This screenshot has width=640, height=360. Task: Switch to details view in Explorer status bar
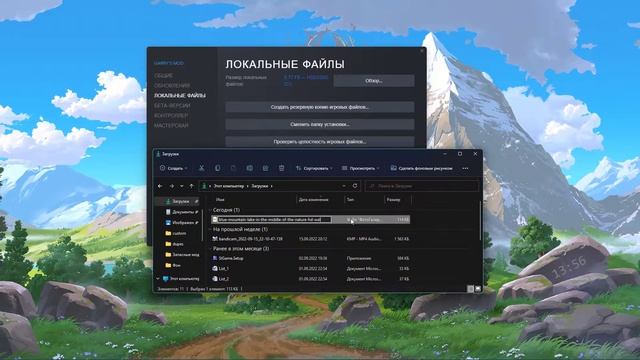click(x=470, y=289)
